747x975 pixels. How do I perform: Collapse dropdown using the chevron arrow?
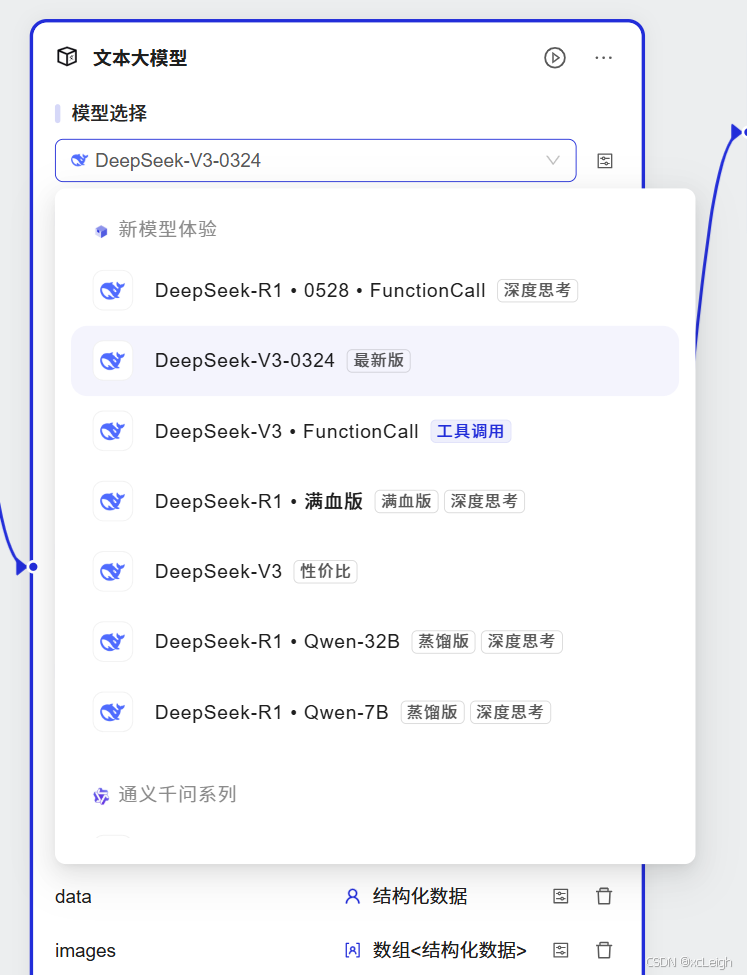click(x=552, y=160)
